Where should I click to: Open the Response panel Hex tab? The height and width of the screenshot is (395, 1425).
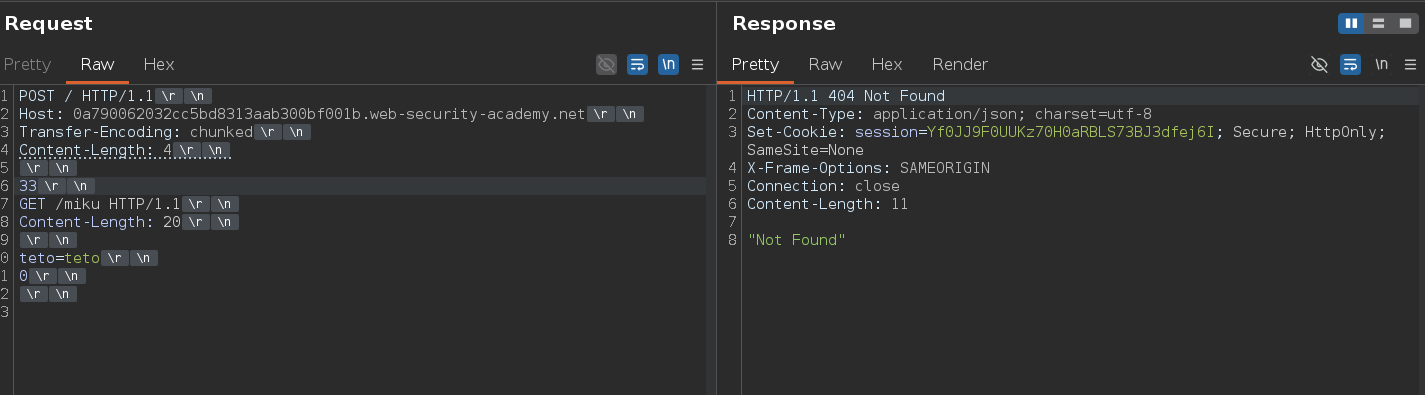(887, 64)
